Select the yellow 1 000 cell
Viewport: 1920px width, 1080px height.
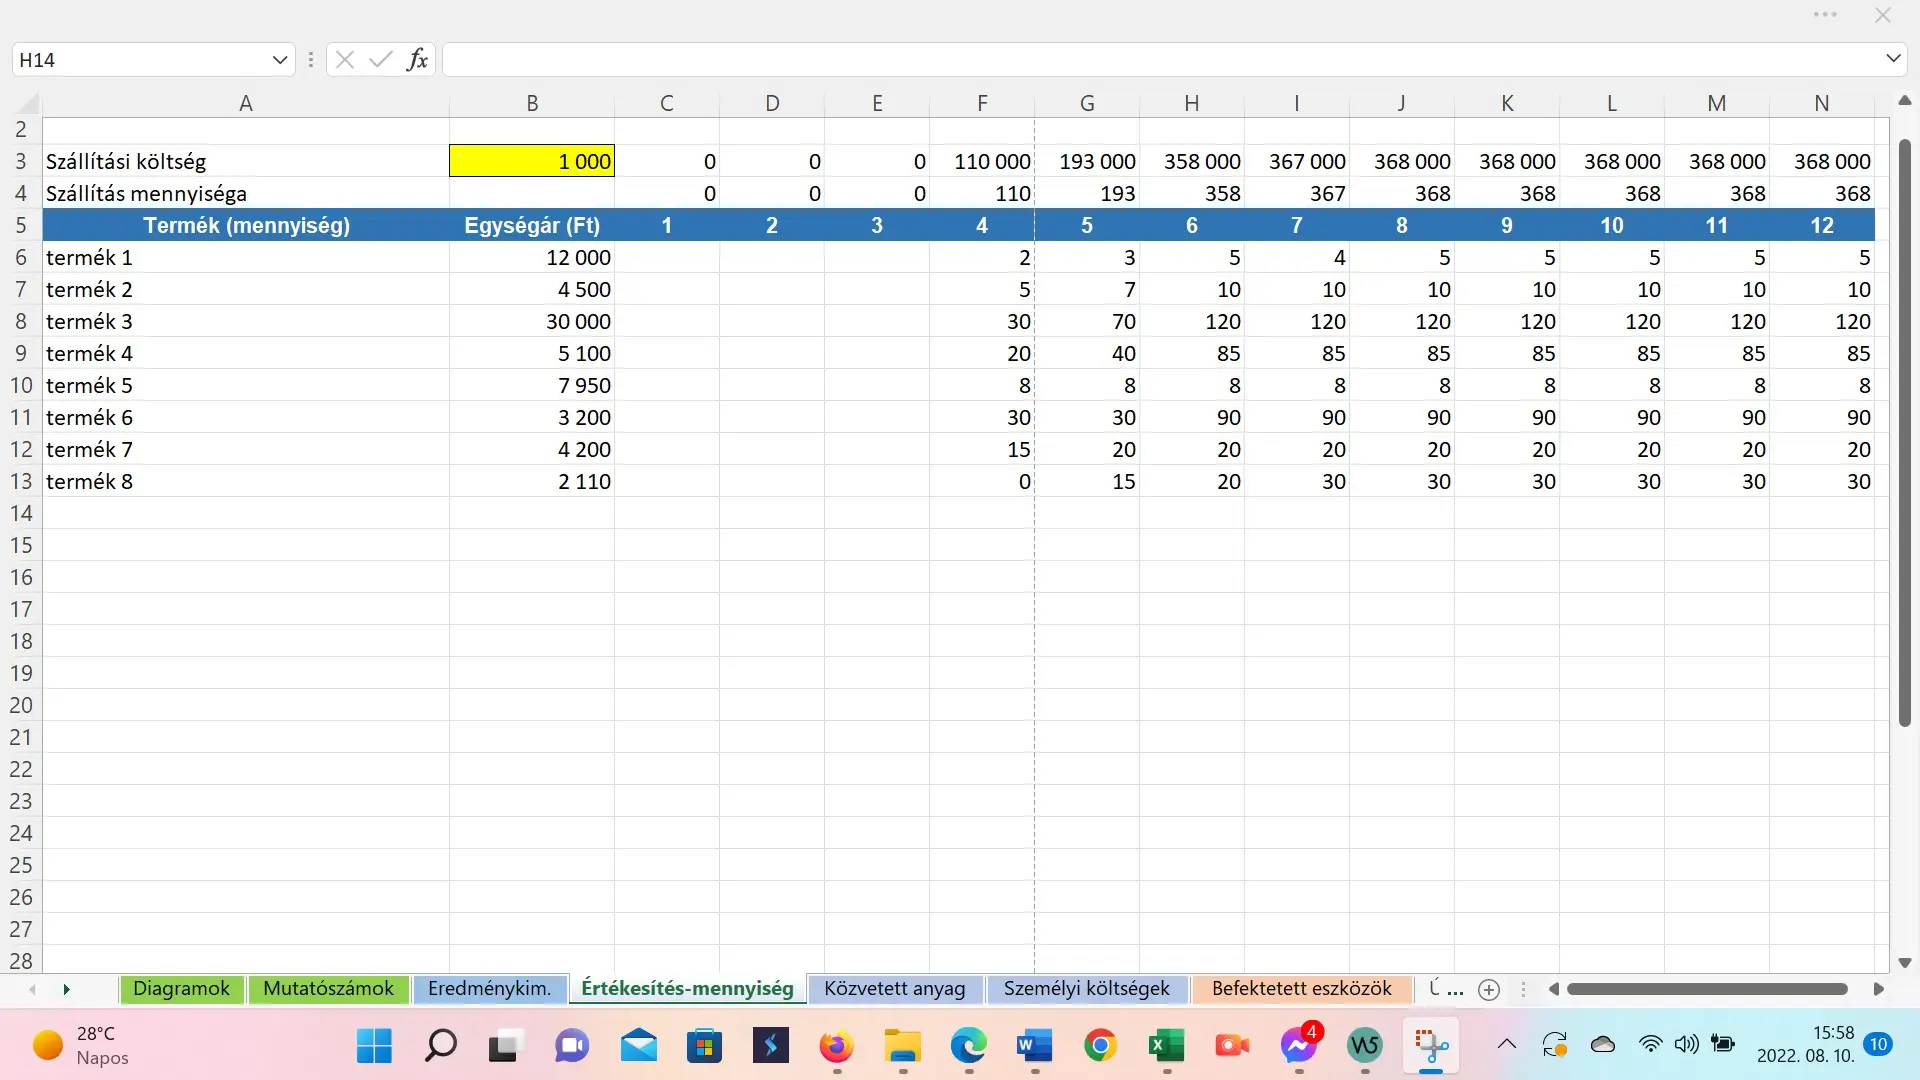coord(532,161)
